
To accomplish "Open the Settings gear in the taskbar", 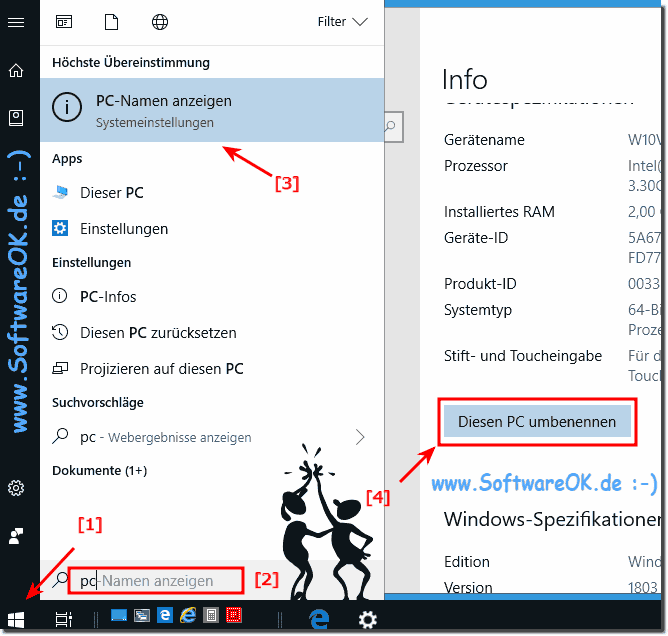I will 368,620.
